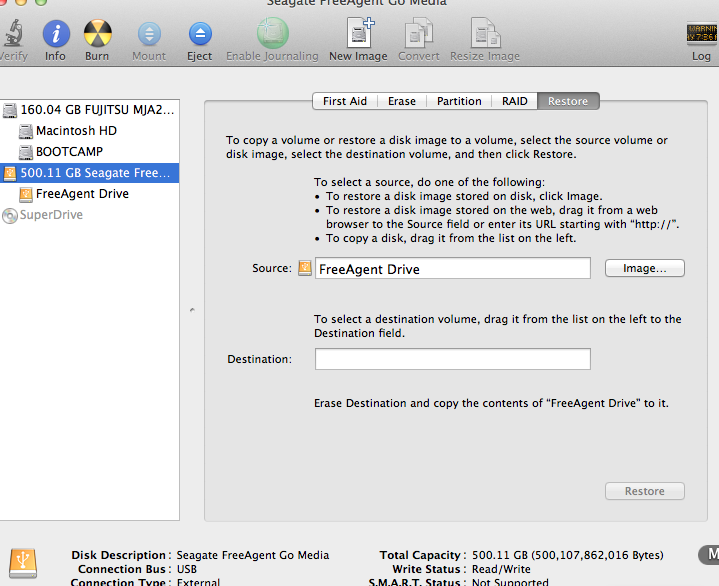Click the Restore button at bottom right

coord(645,491)
